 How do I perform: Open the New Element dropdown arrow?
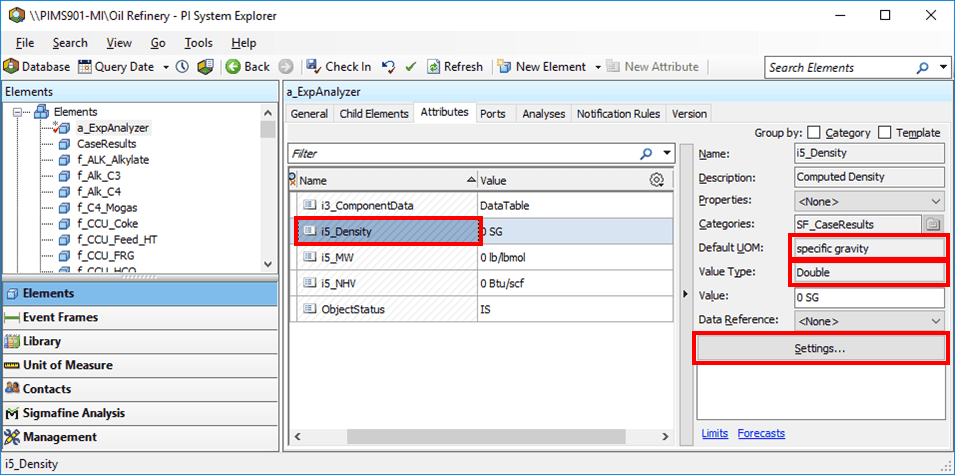pos(597,67)
